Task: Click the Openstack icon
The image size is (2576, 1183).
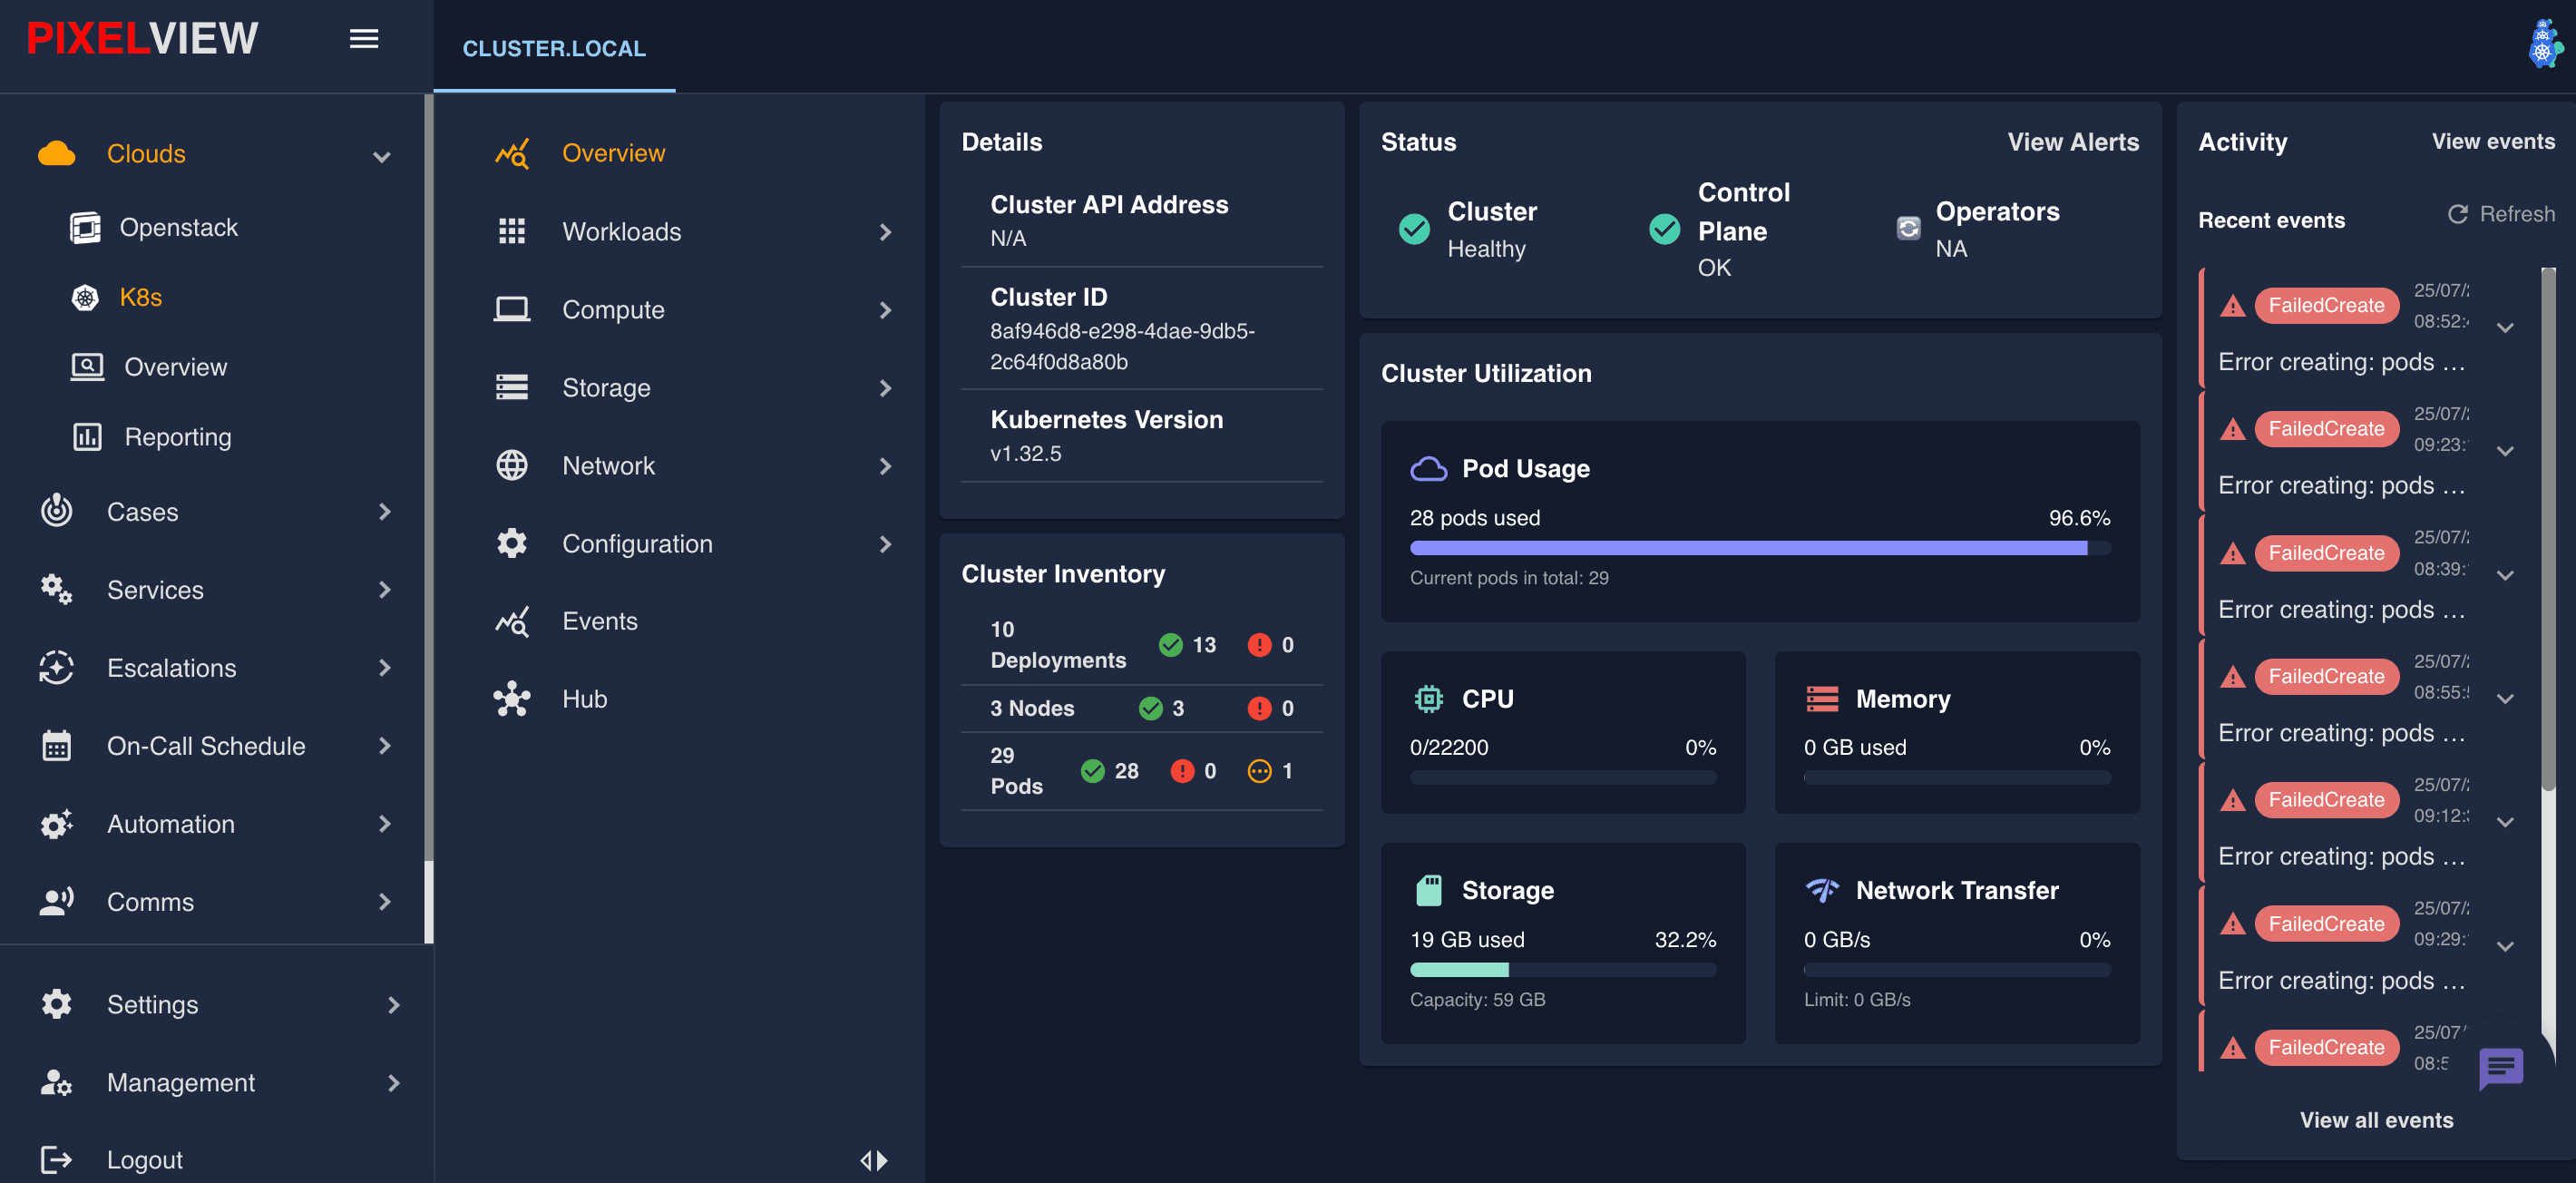Action: point(85,228)
